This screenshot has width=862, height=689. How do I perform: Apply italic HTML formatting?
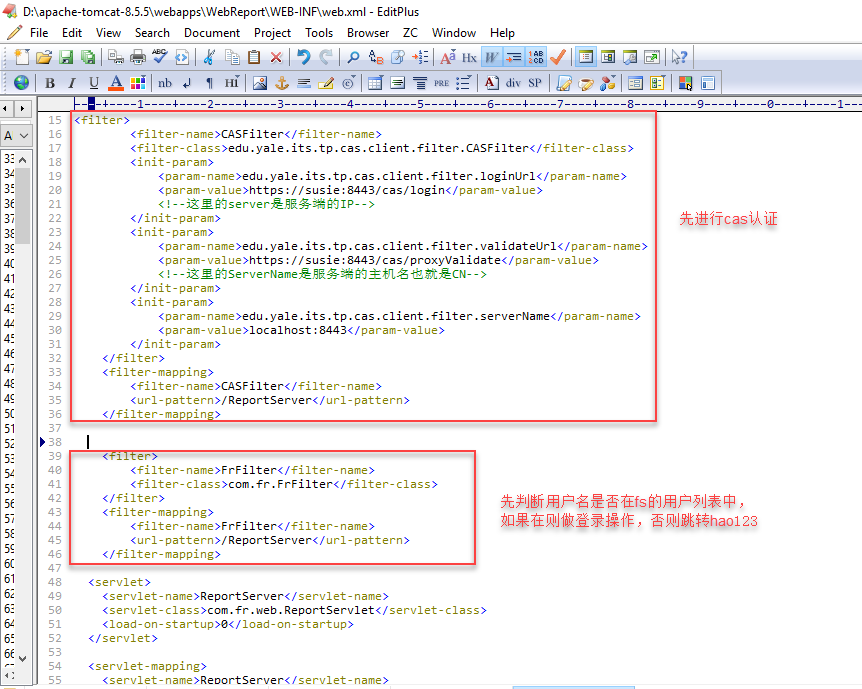click(72, 83)
